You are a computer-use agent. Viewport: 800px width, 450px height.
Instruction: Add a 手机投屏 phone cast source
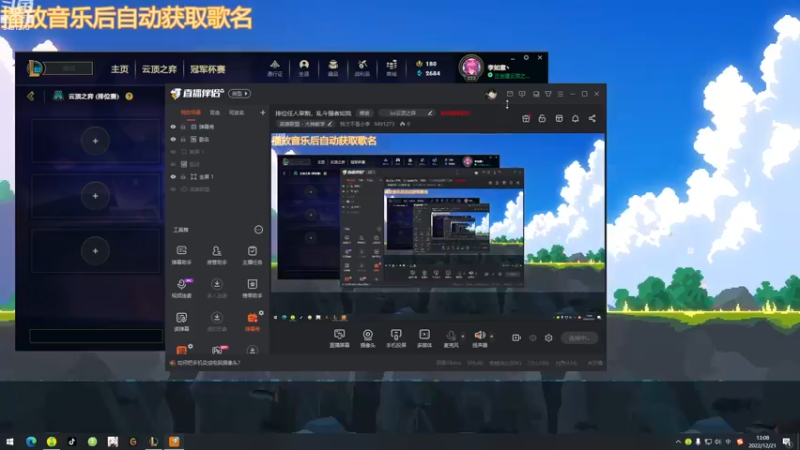click(396, 338)
